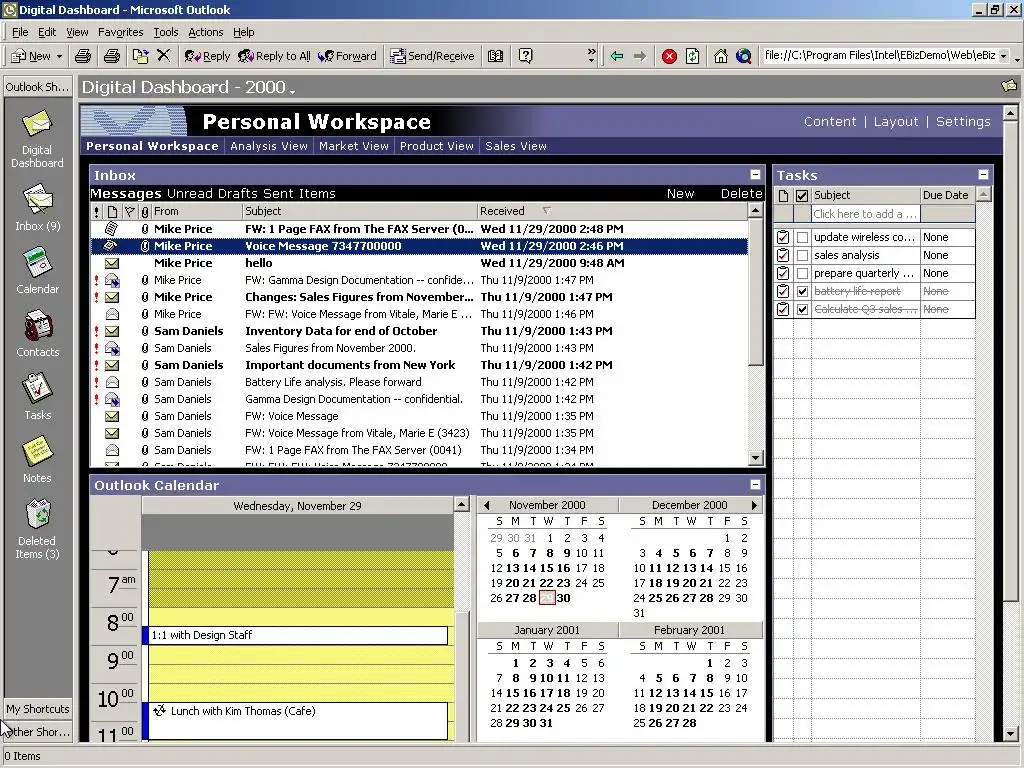
Task: Click the Search the Web icon
Action: pyautogui.click(x=744, y=56)
